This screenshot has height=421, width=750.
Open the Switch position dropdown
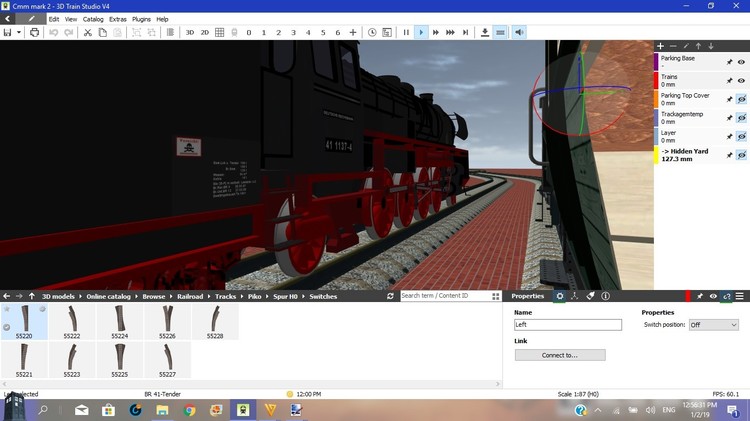coord(714,325)
